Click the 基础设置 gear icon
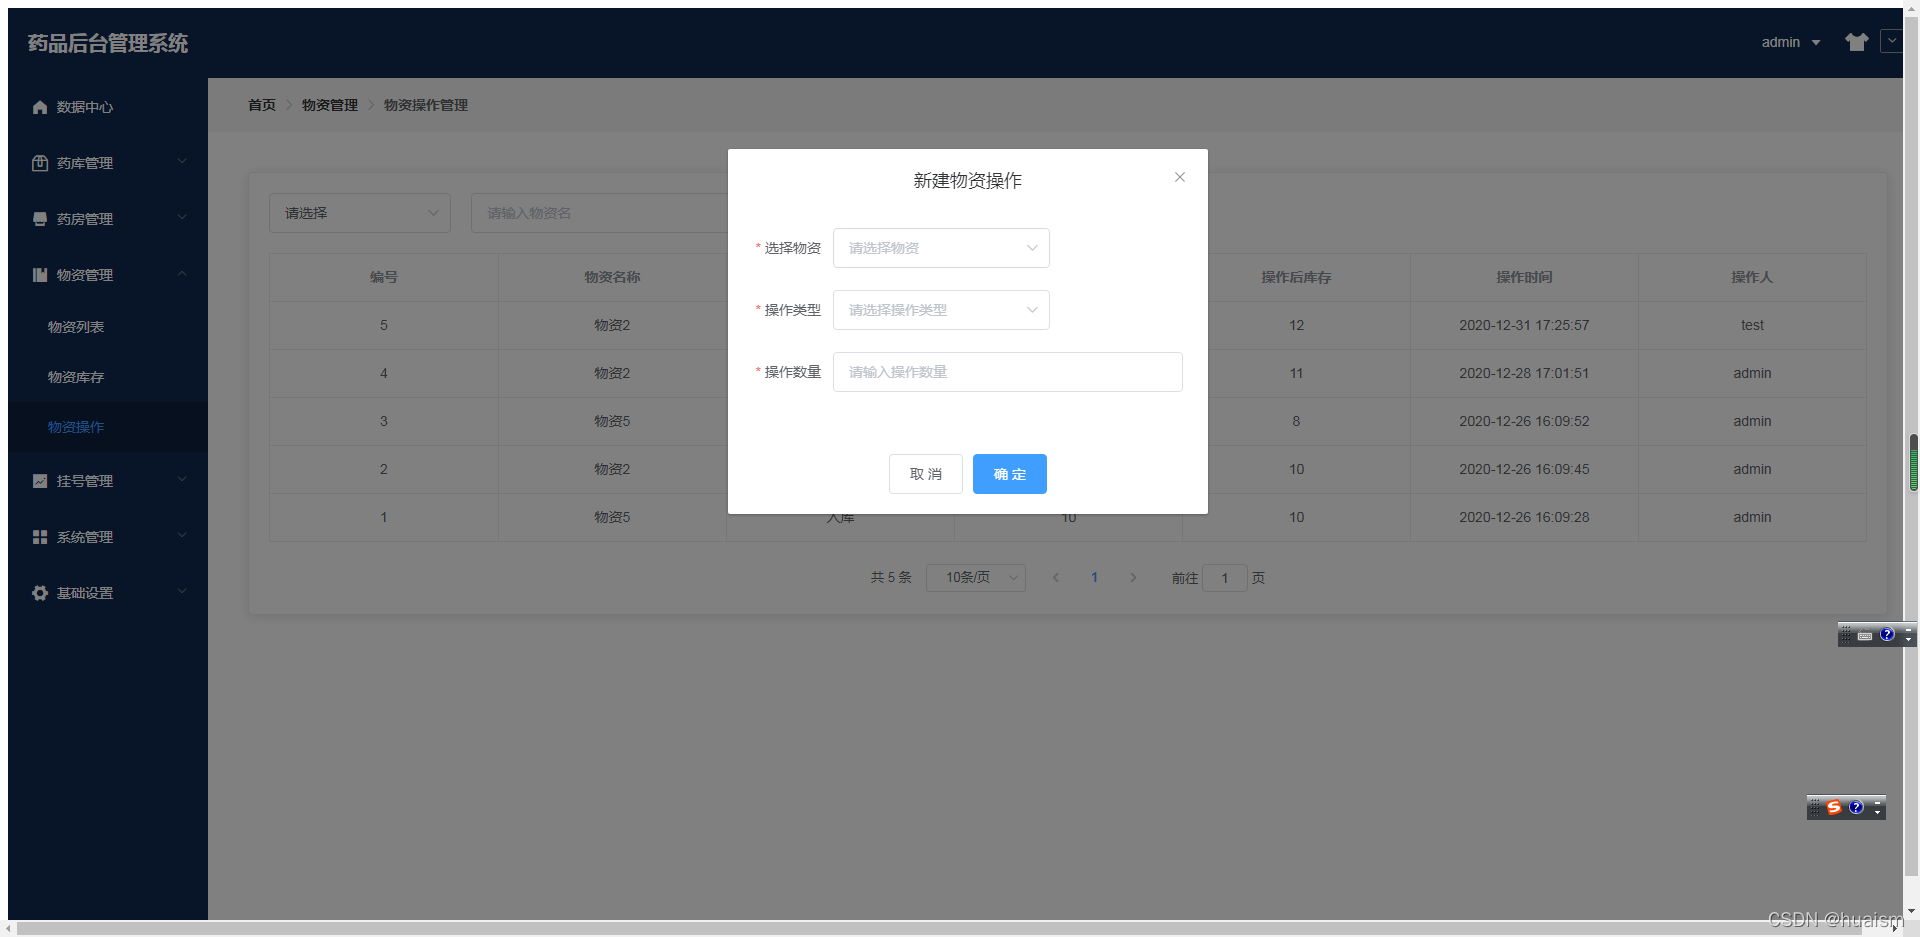Viewport: 1920px width, 937px height. point(40,593)
